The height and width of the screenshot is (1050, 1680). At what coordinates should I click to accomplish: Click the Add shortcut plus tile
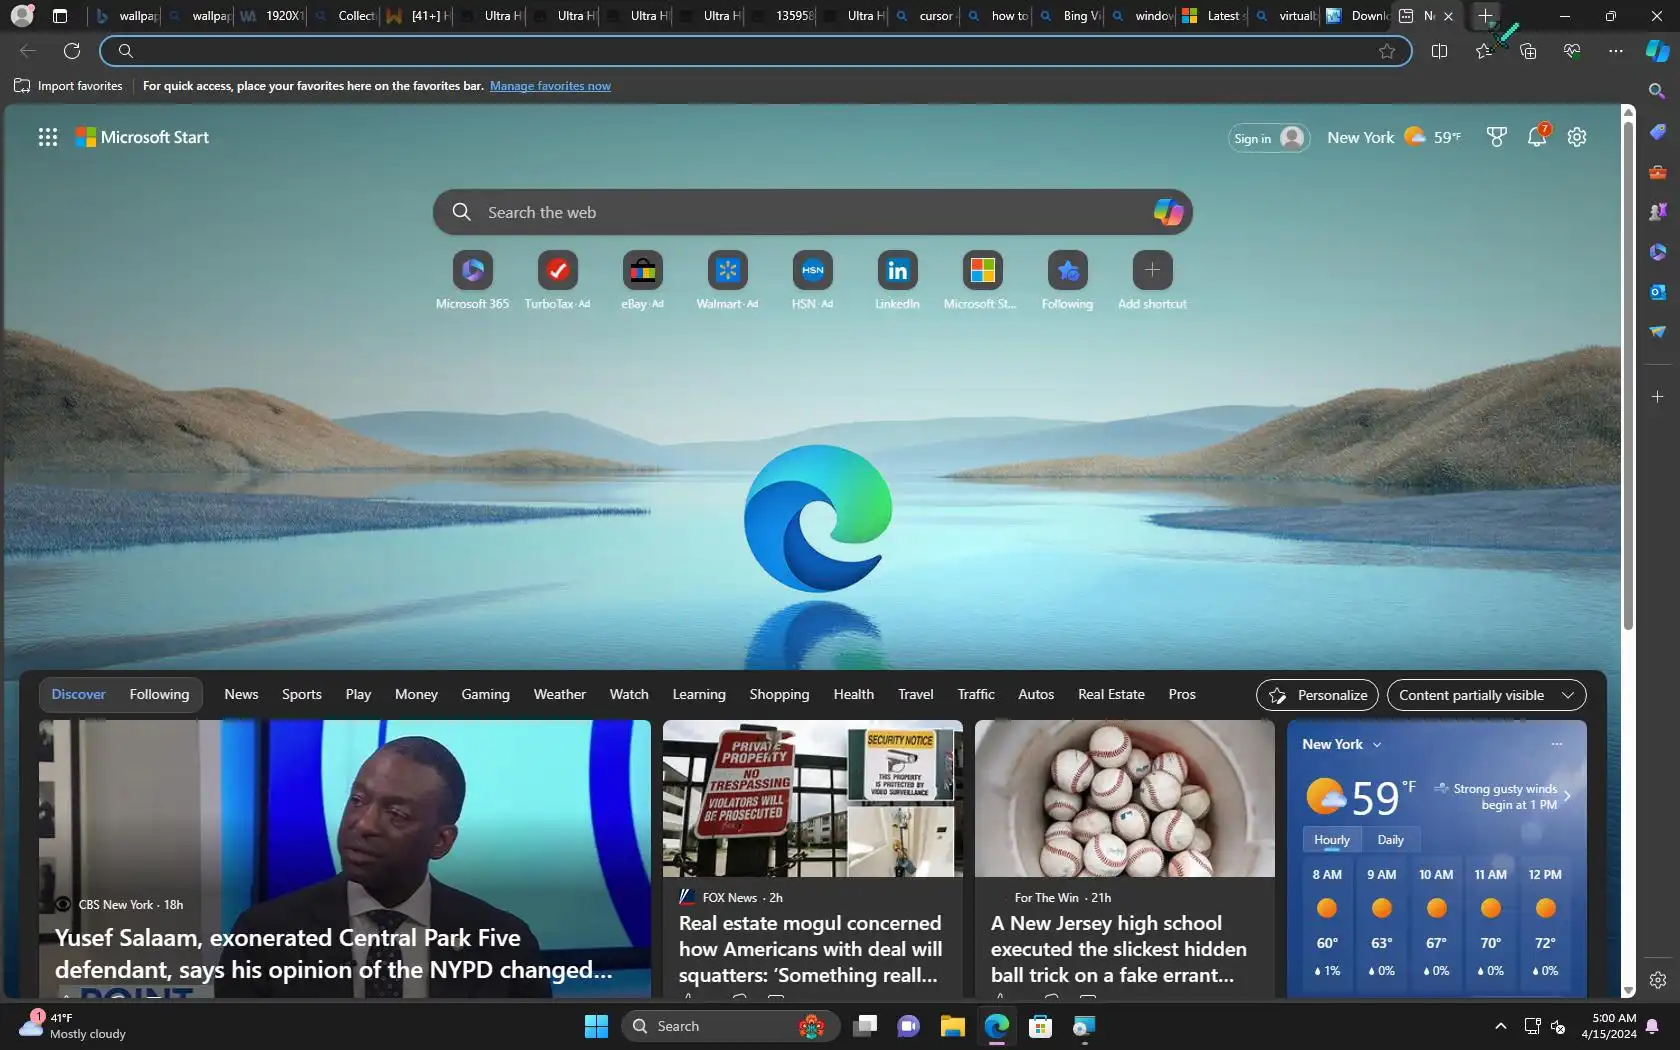tap(1152, 280)
